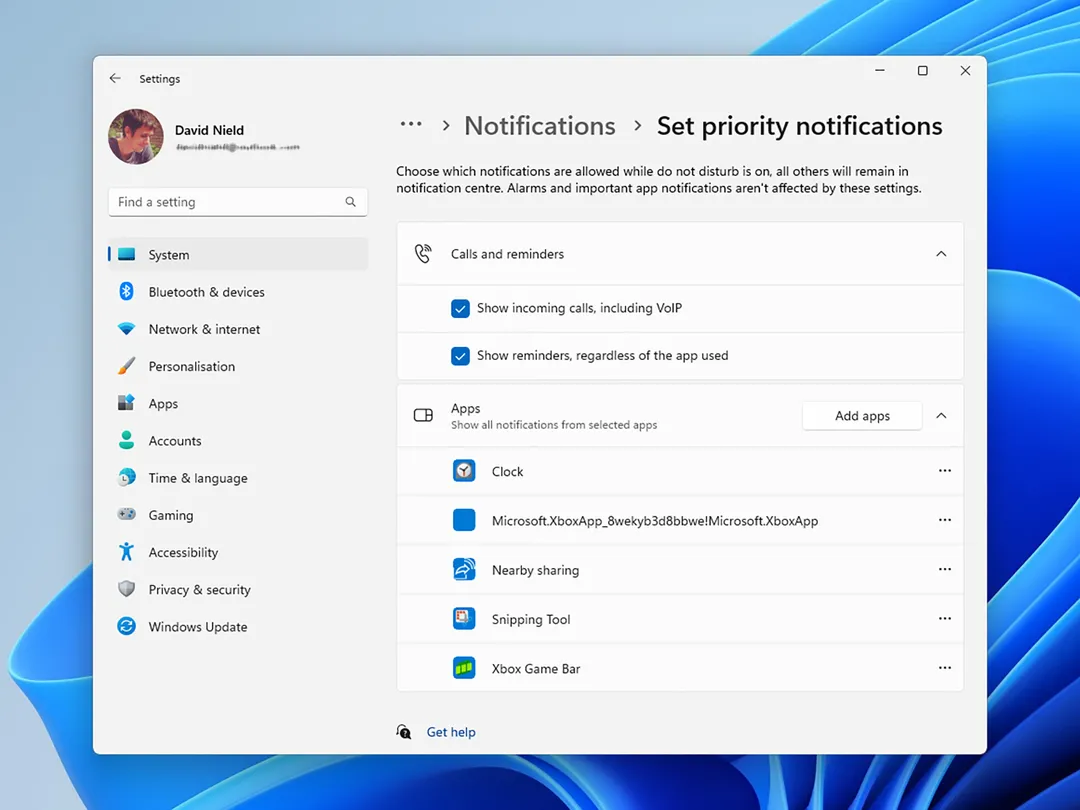Click the Snipping Tool icon
1080x810 pixels.
[x=464, y=619]
